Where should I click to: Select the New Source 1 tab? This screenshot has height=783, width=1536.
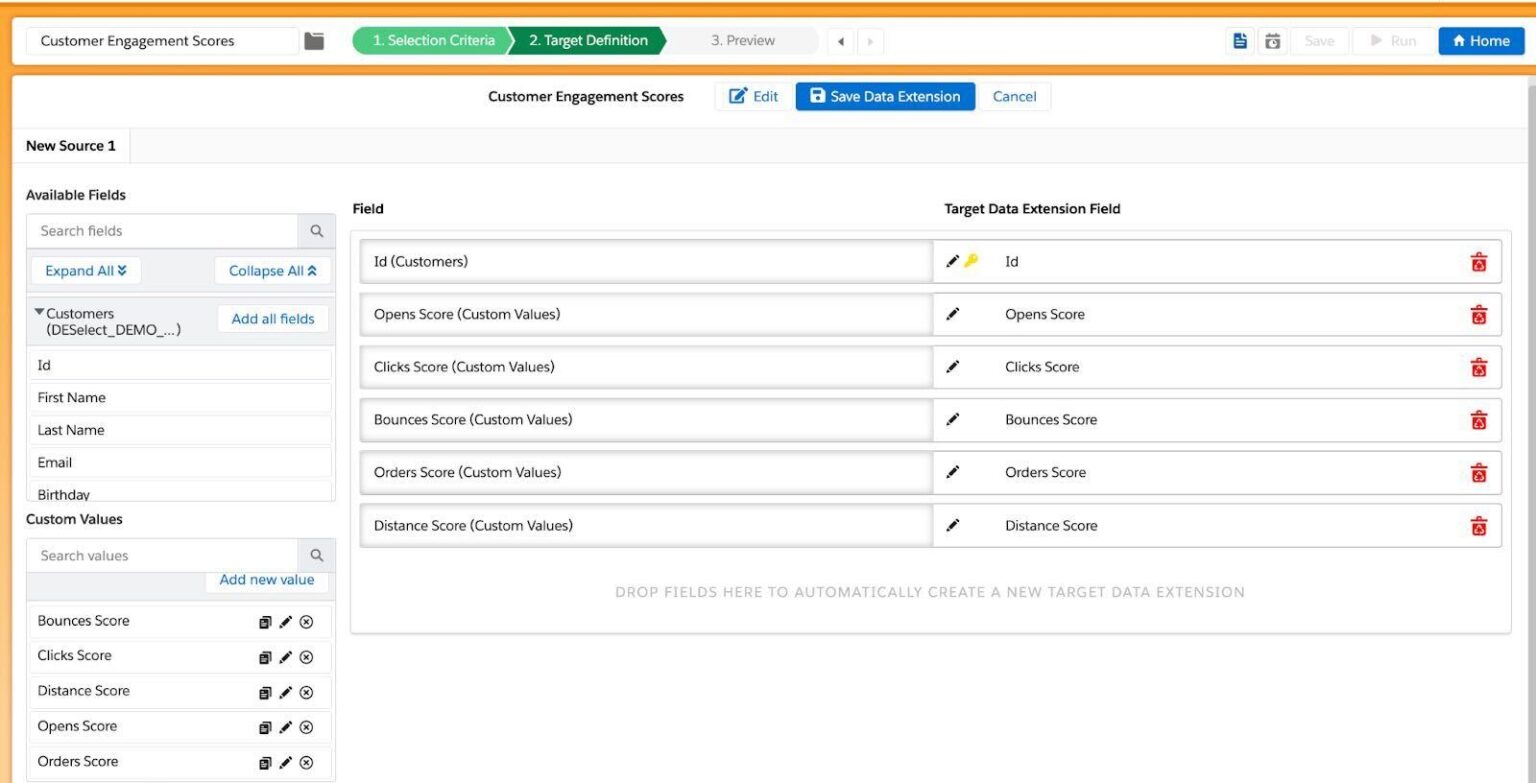pos(70,145)
